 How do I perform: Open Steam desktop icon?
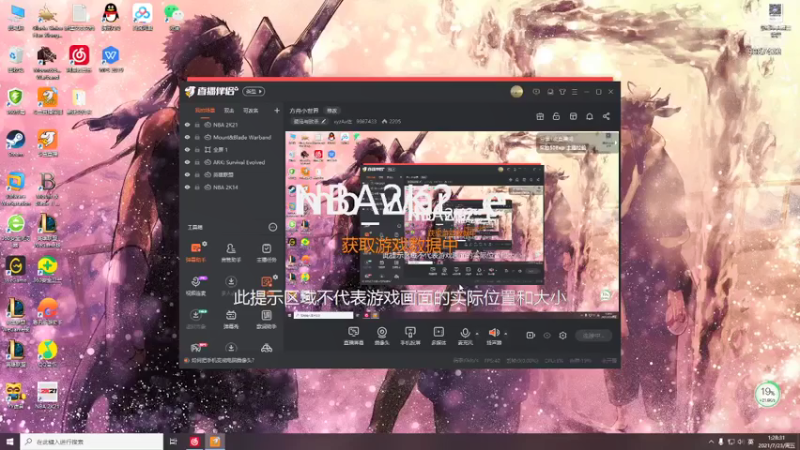click(16, 143)
